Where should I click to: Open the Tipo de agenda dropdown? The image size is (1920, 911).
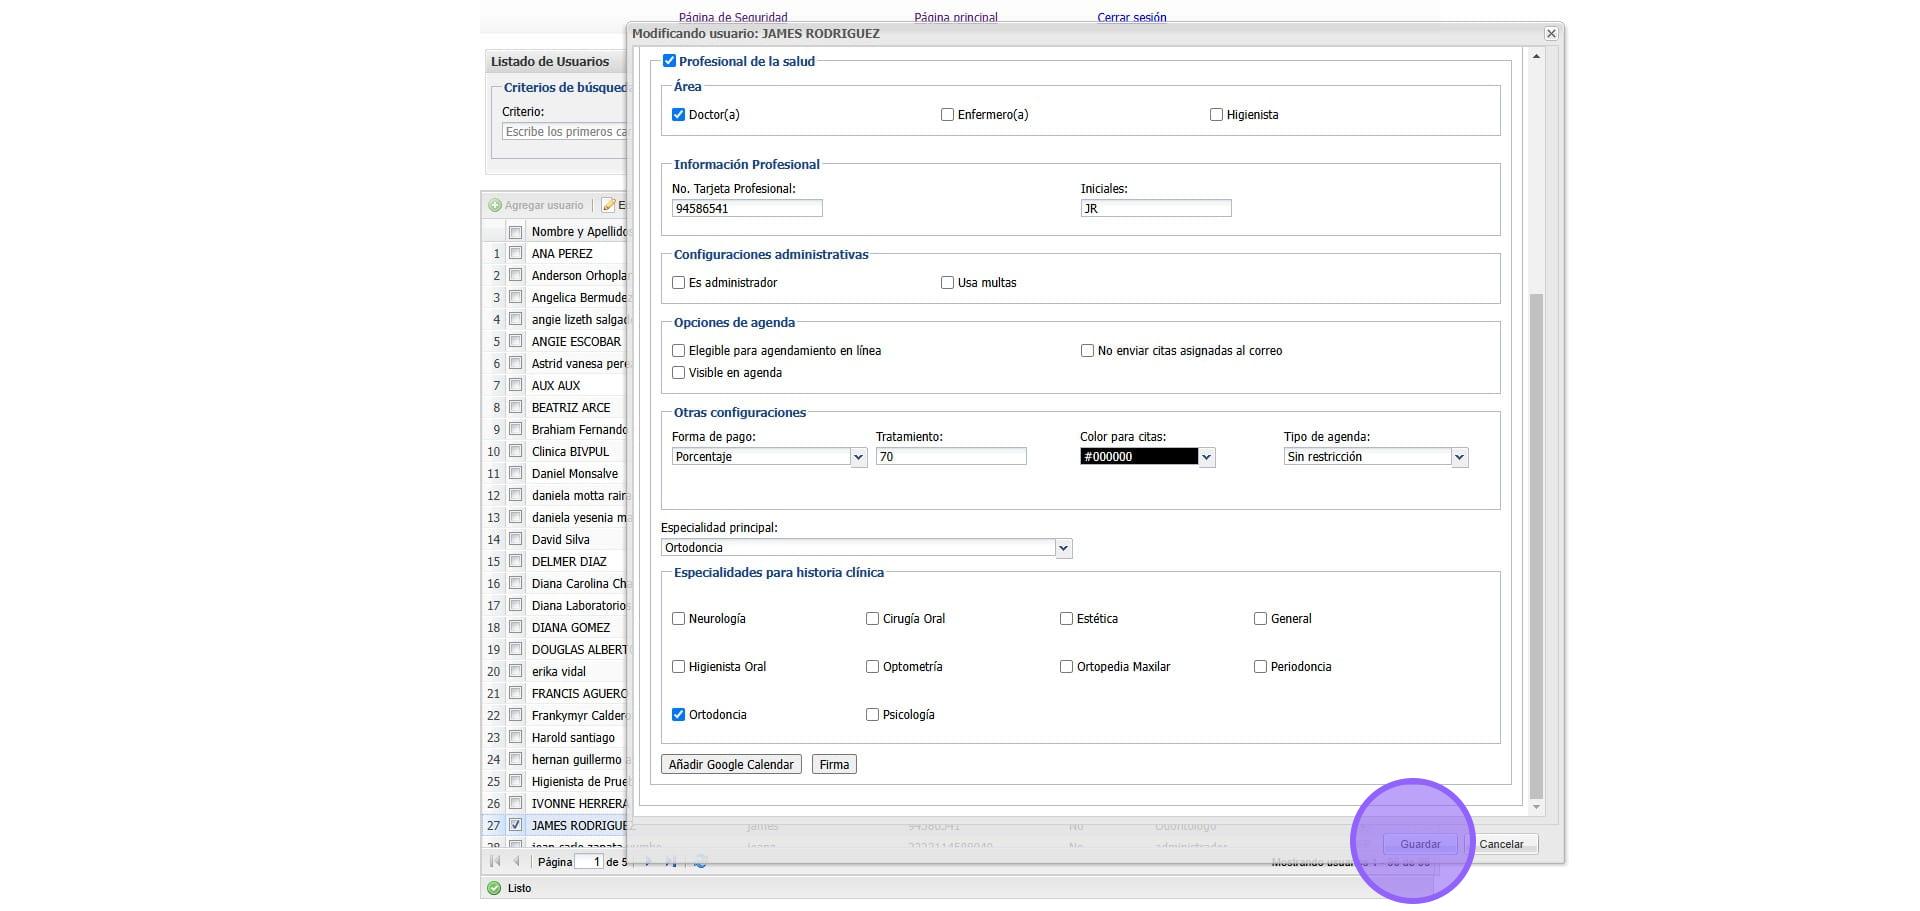pyautogui.click(x=1459, y=457)
